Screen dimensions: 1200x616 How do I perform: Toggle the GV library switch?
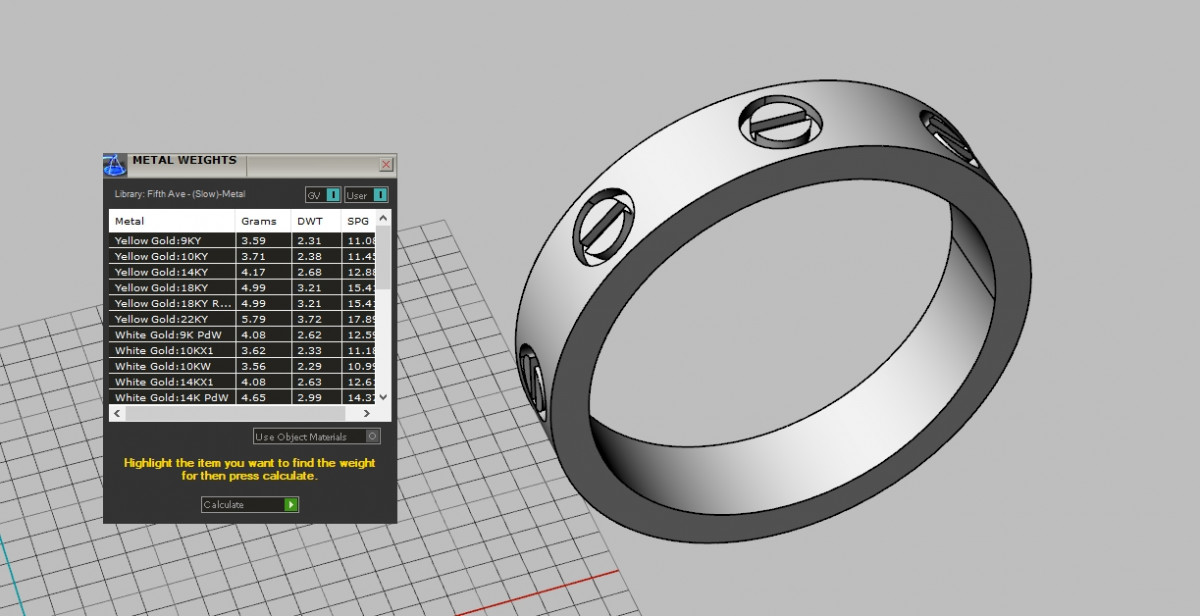click(334, 195)
